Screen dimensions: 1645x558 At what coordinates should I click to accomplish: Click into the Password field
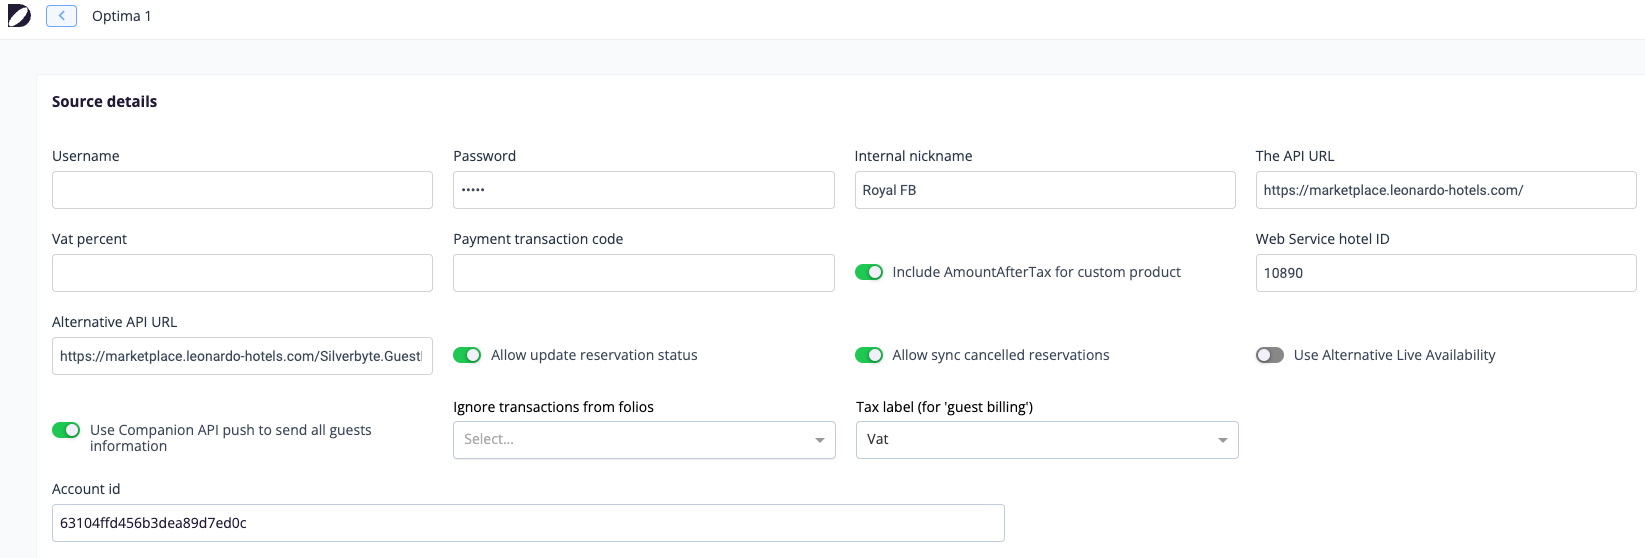[x=644, y=190]
